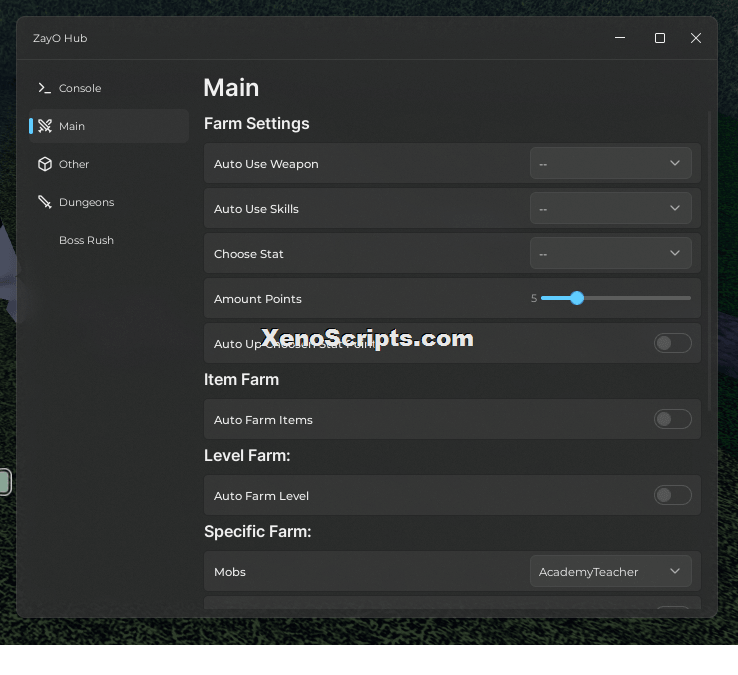Viewport: 738px width, 675px height.
Task: Open the Console terminal icon
Action: (45, 88)
